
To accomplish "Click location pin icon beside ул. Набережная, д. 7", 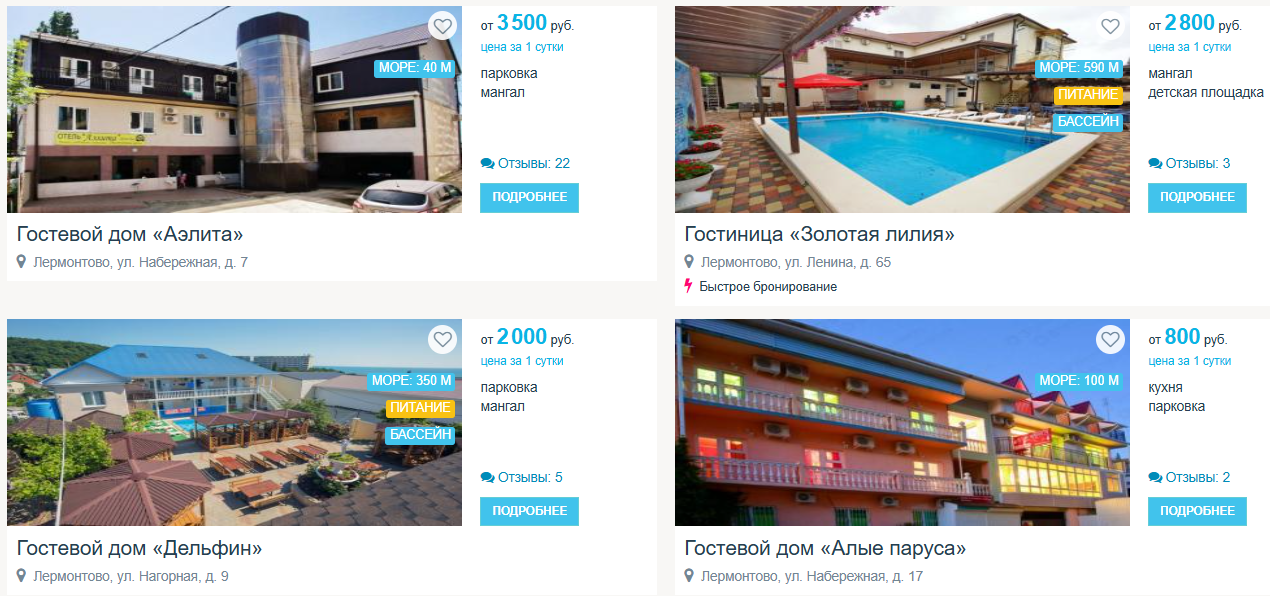I will click(22, 262).
